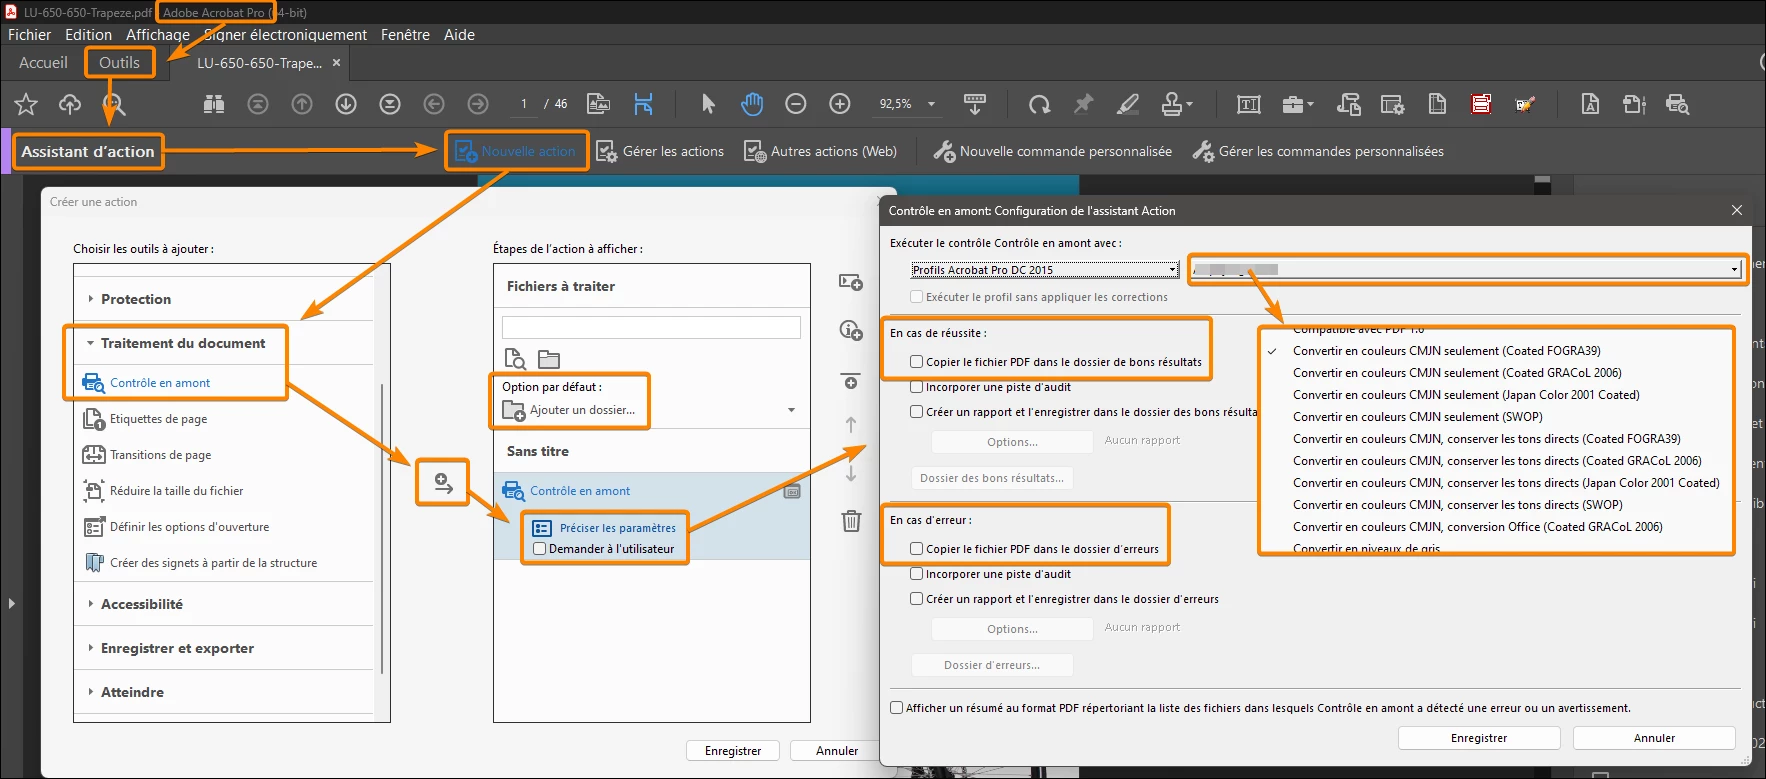Tick Demander à l'utilisateur checkbox
The width and height of the screenshot is (1766, 779).
point(540,549)
